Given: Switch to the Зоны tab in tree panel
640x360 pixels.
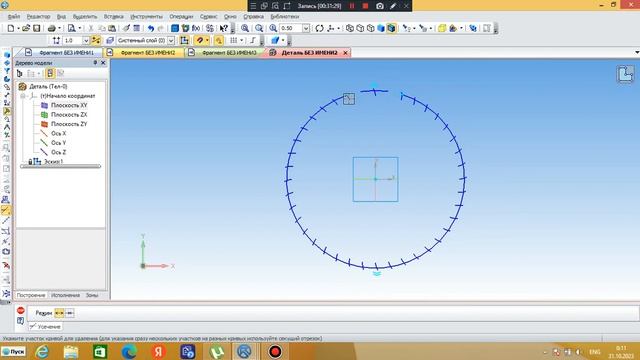Looking at the screenshot, I should 92,295.
